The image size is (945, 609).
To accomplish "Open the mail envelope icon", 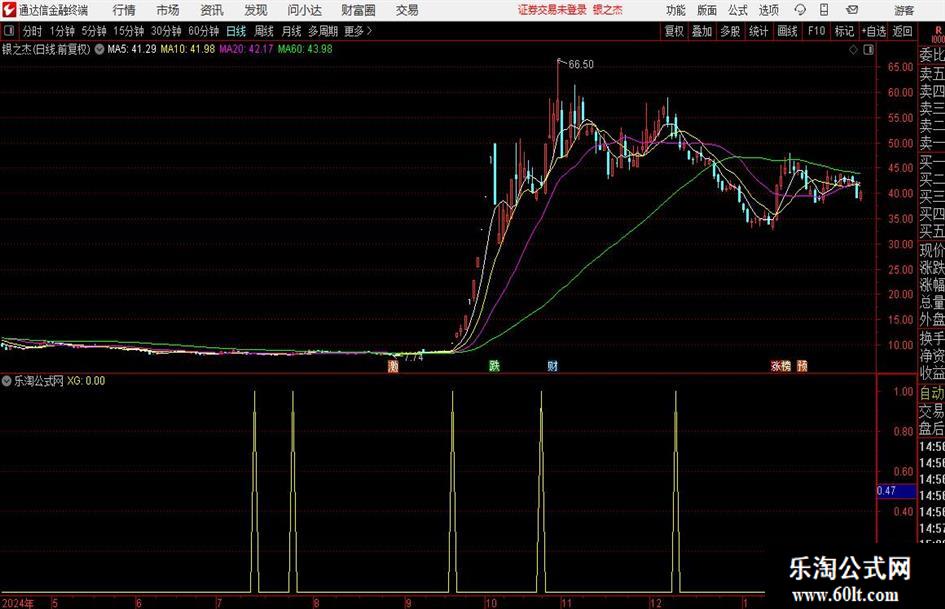I will pyautogui.click(x=852, y=10).
